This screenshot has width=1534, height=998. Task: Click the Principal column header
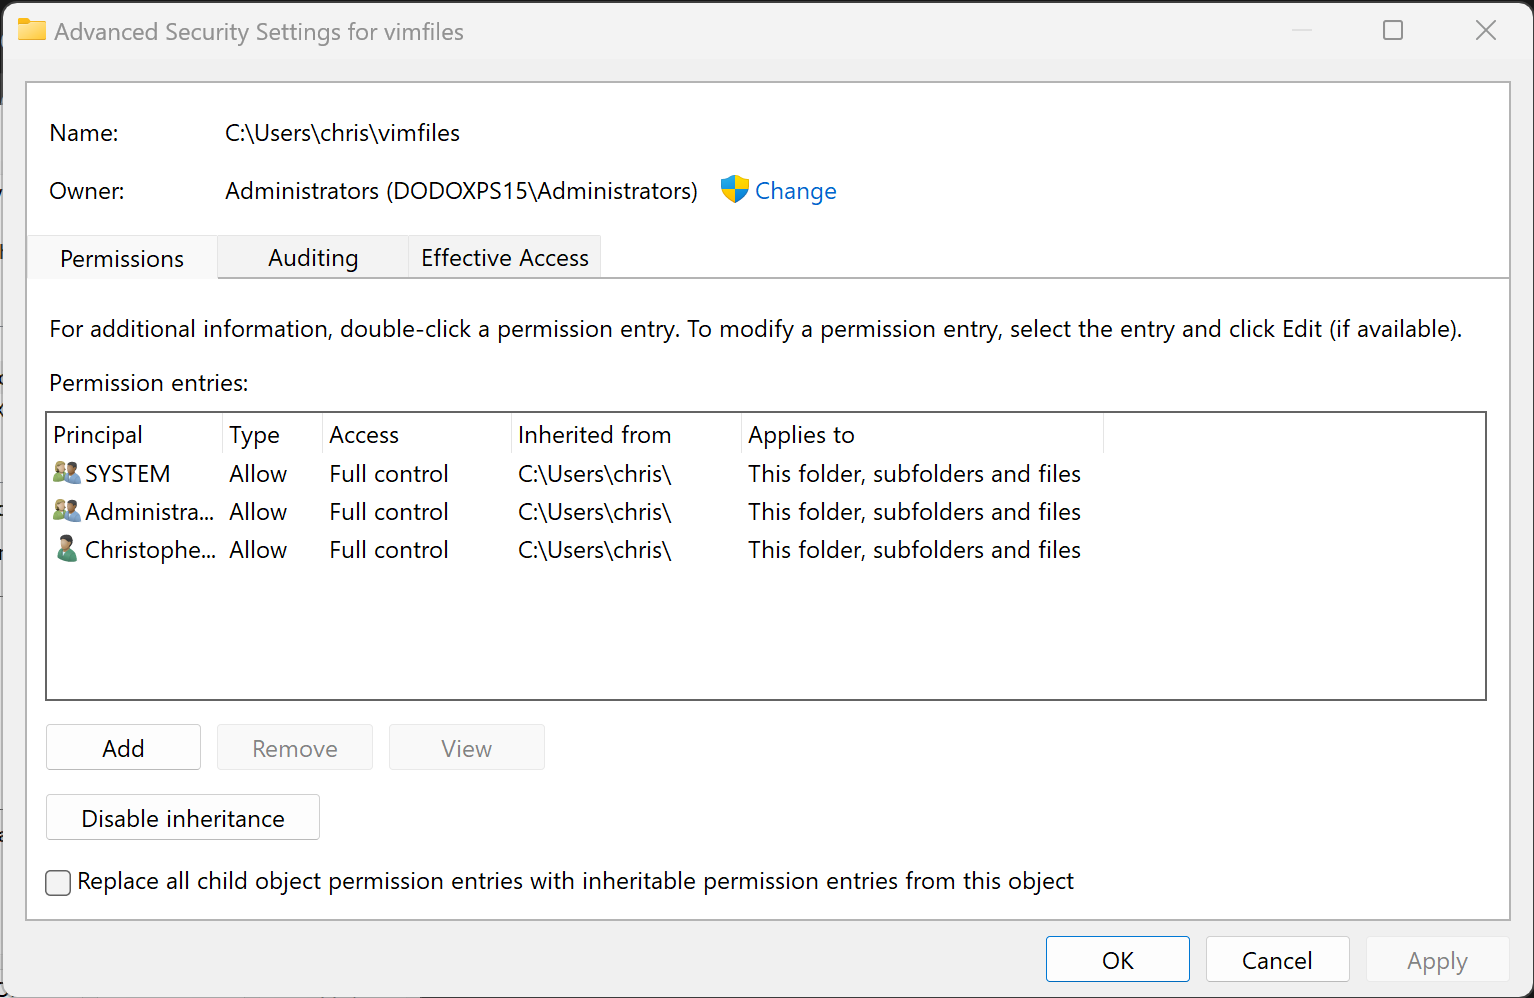click(97, 434)
